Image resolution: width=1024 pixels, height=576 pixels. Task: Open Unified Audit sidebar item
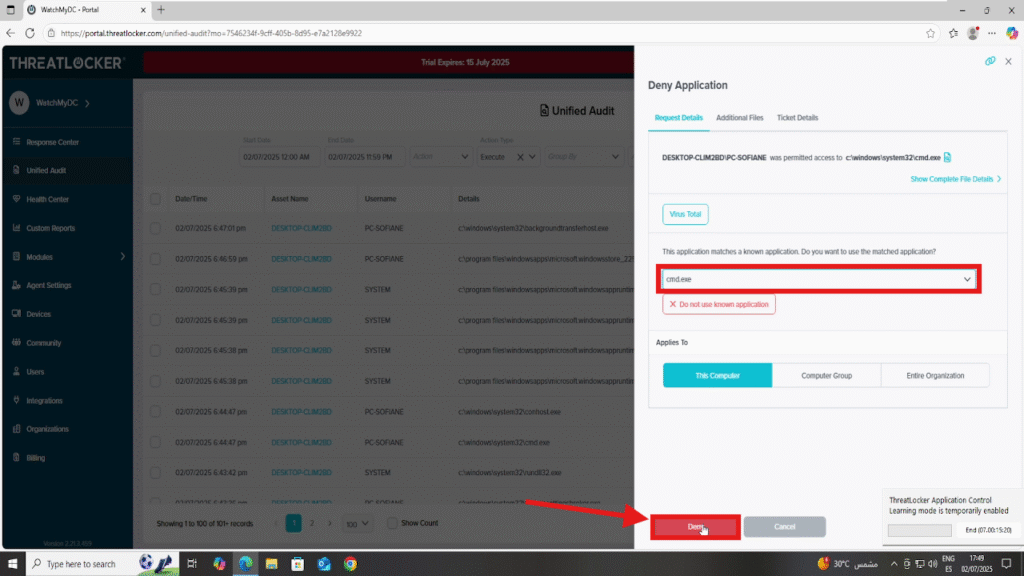[46, 170]
